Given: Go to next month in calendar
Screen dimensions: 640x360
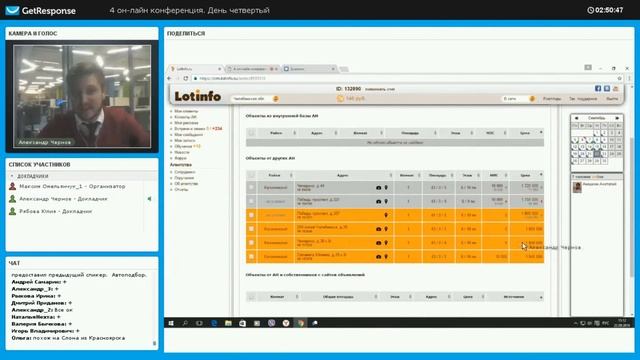Looking at the screenshot, I should [x=617, y=118].
